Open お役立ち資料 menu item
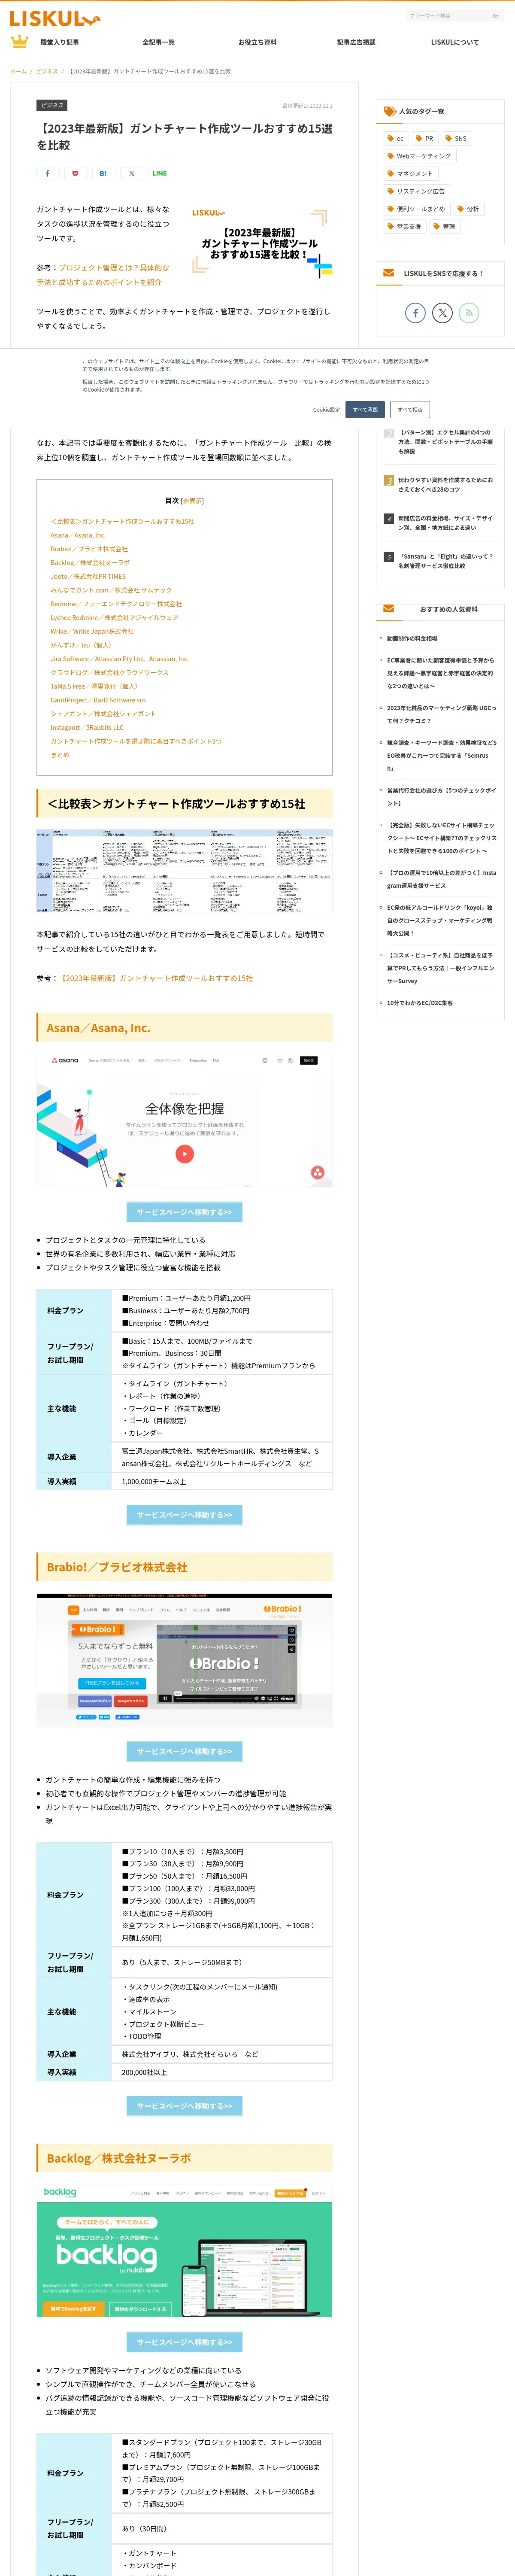This screenshot has height=2576, width=515. click(x=257, y=42)
